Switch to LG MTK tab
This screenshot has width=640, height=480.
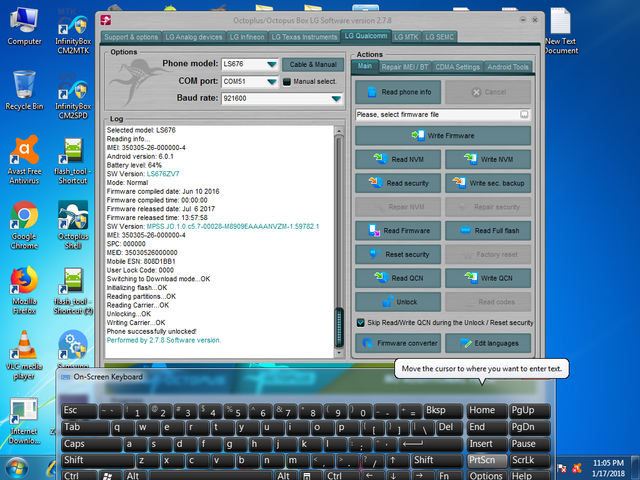point(406,37)
